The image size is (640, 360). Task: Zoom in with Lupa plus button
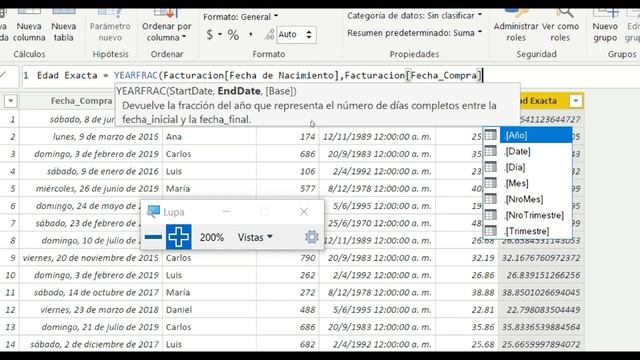(178, 237)
